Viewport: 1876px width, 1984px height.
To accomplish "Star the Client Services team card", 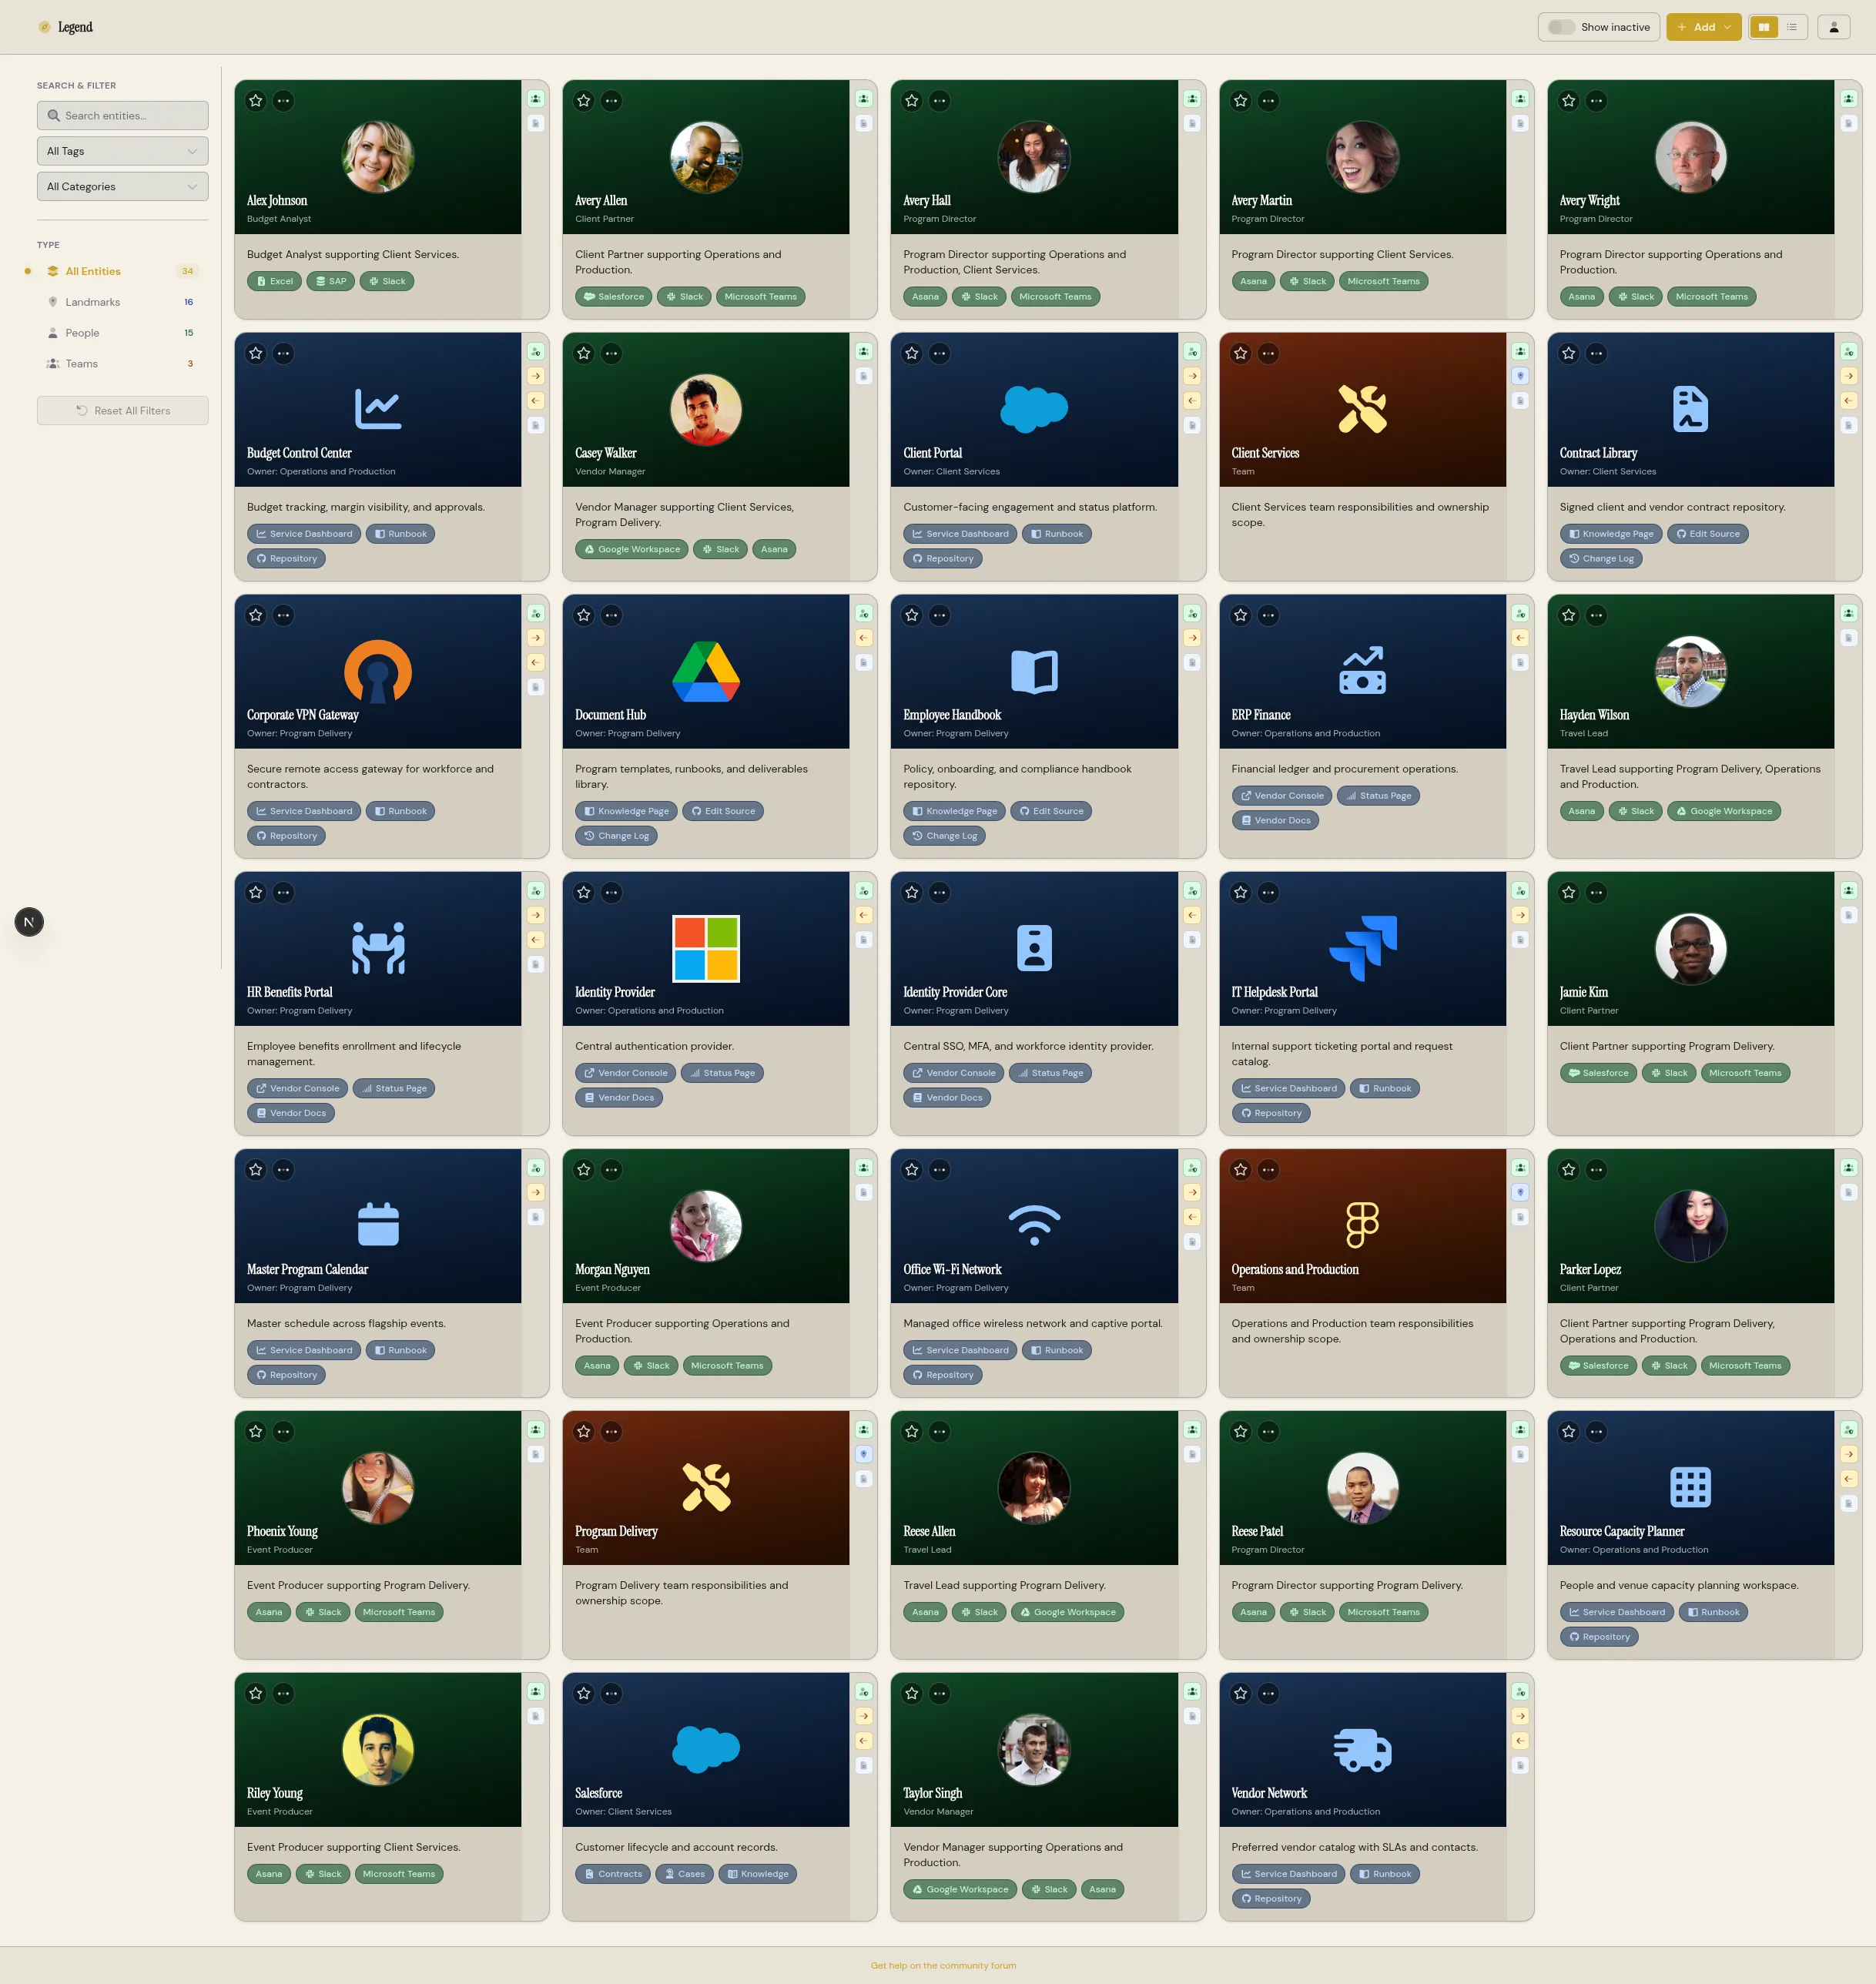I will coord(1241,354).
